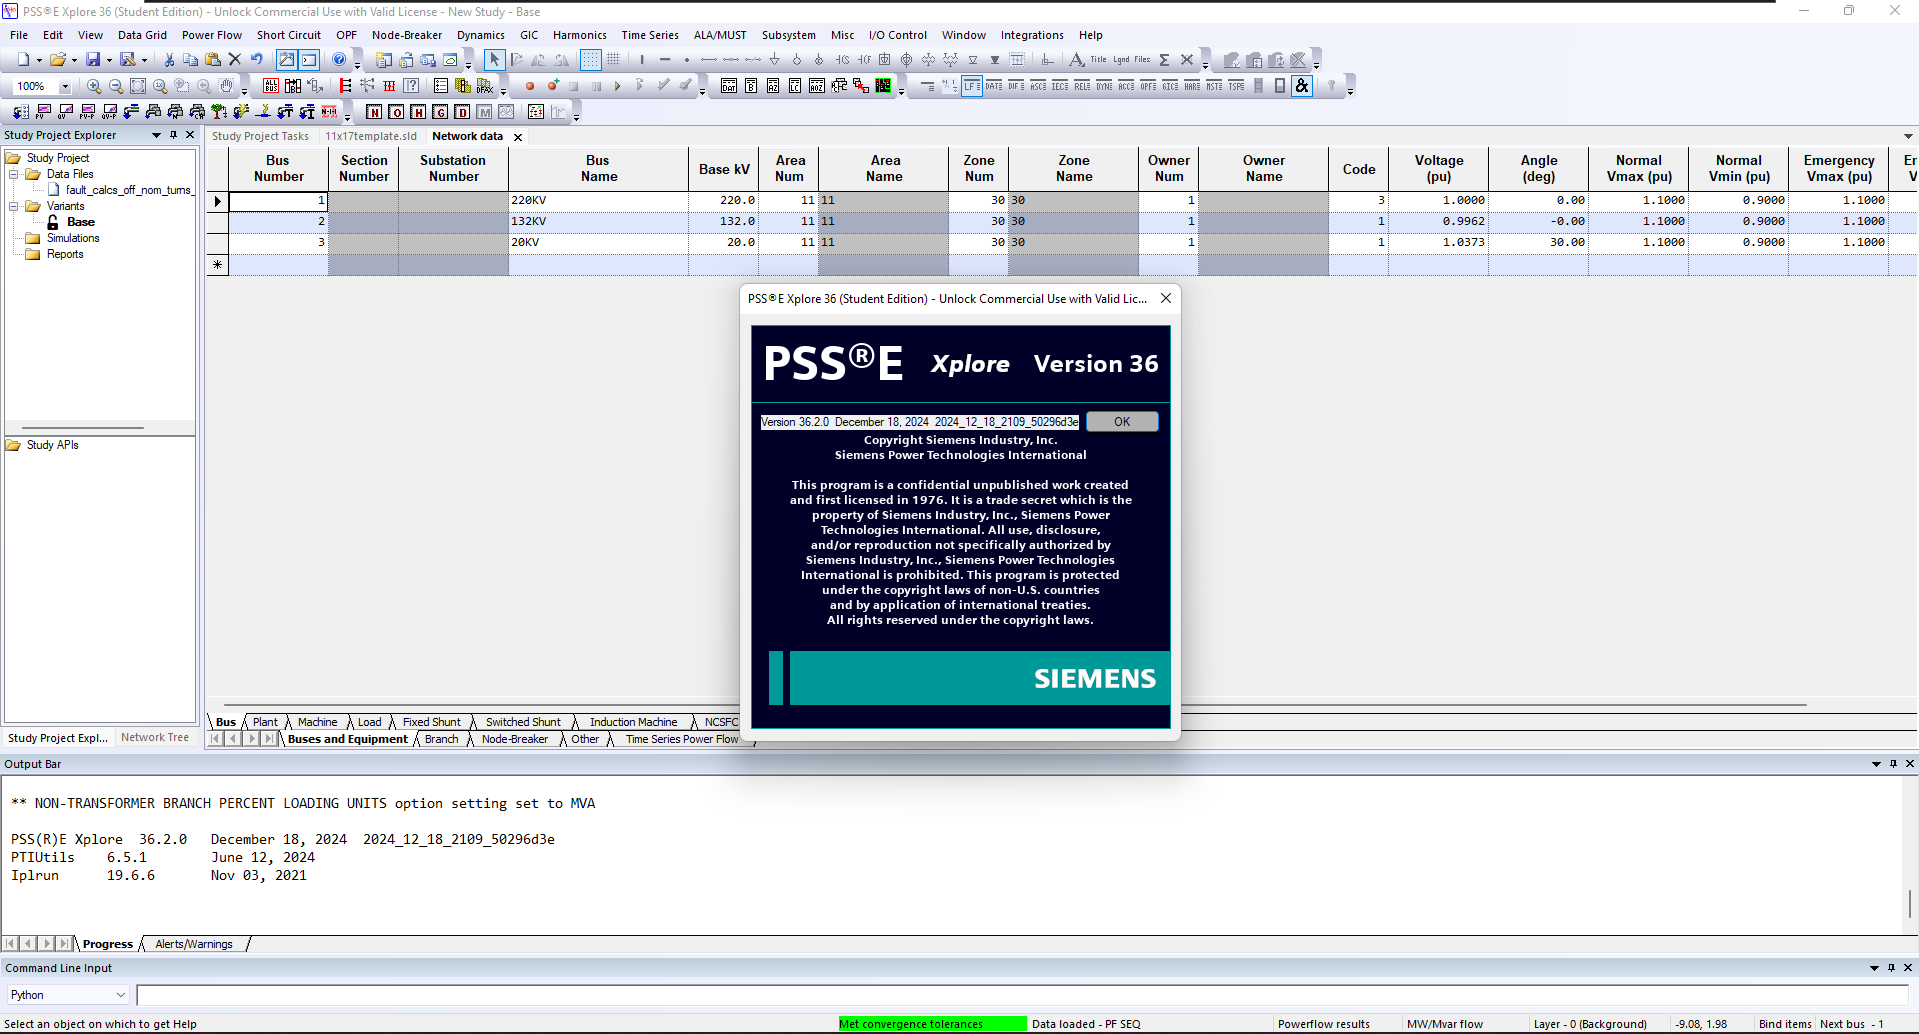This screenshot has width=1919, height=1034.
Task: Click the Paste clipboard toolbar icon
Action: coord(213,60)
